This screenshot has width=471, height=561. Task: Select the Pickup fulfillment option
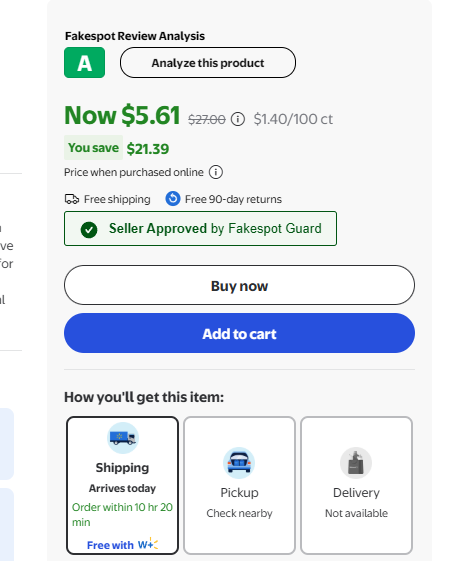239,486
